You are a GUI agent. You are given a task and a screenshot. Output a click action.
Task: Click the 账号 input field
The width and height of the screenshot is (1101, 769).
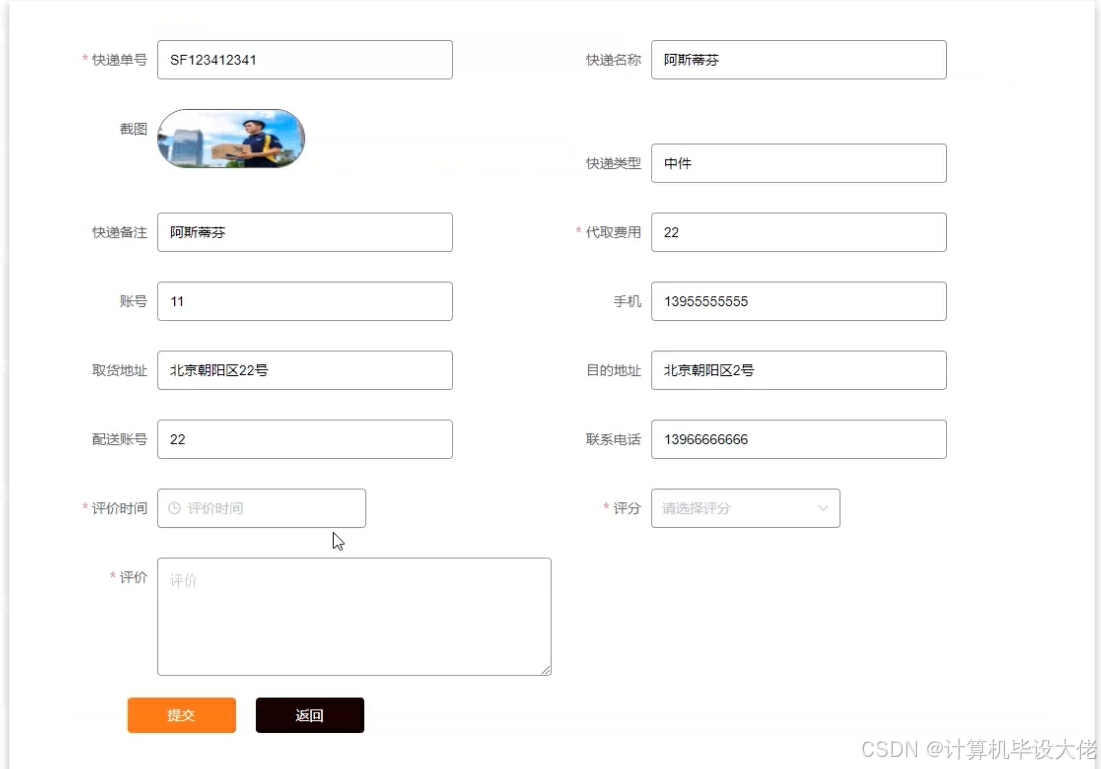305,301
